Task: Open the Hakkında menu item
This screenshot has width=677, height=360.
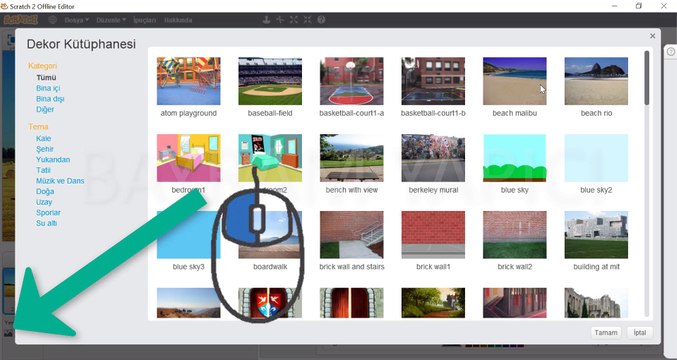Action: tap(178, 20)
